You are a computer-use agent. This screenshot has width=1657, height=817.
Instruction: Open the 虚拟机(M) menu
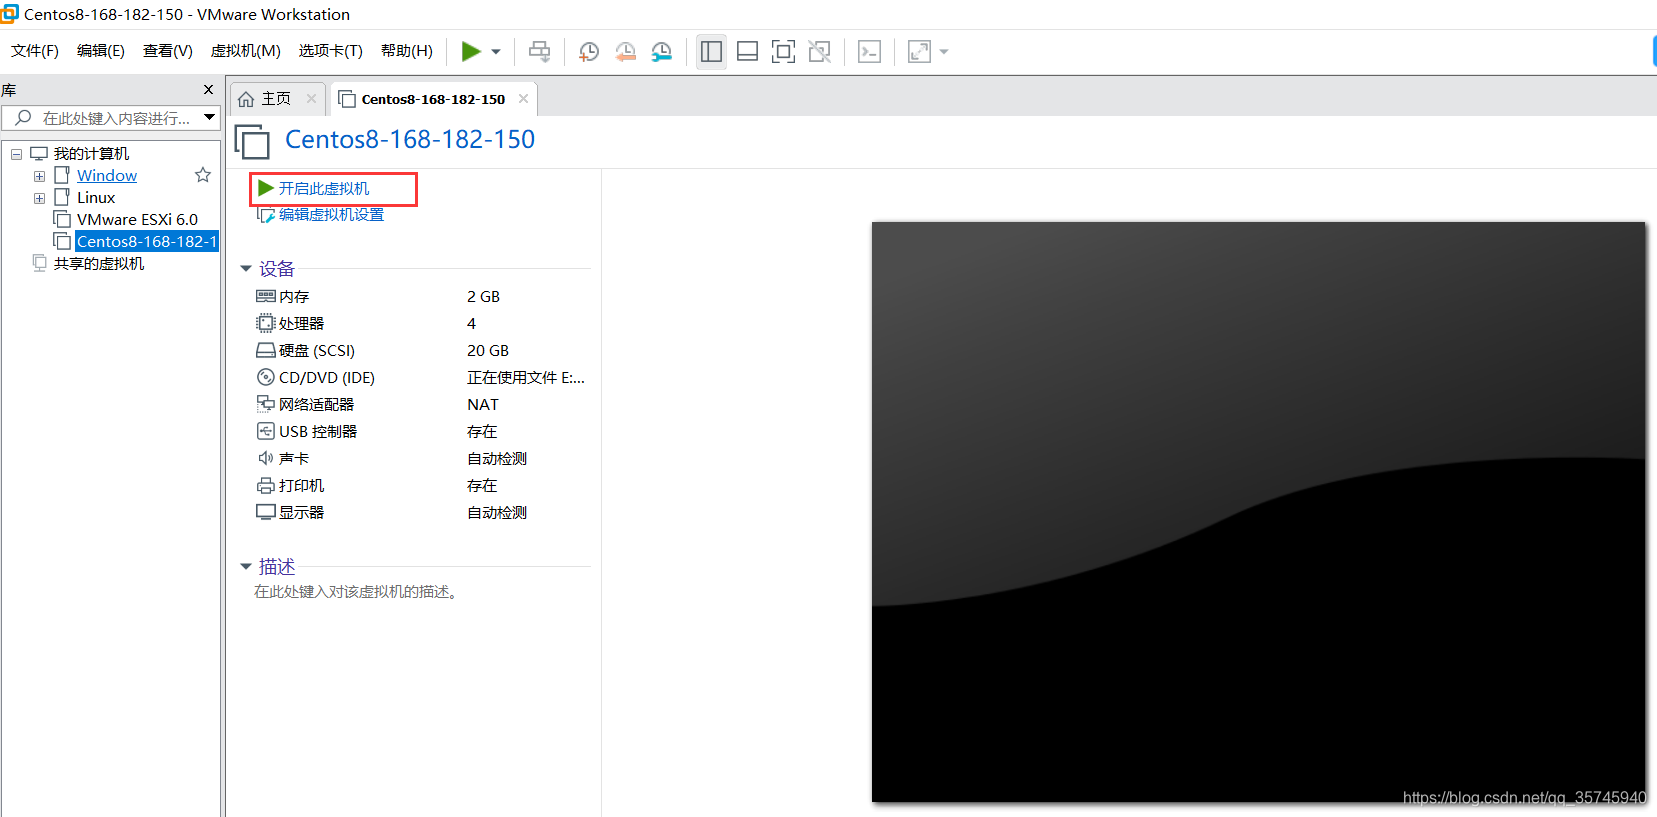(x=246, y=51)
